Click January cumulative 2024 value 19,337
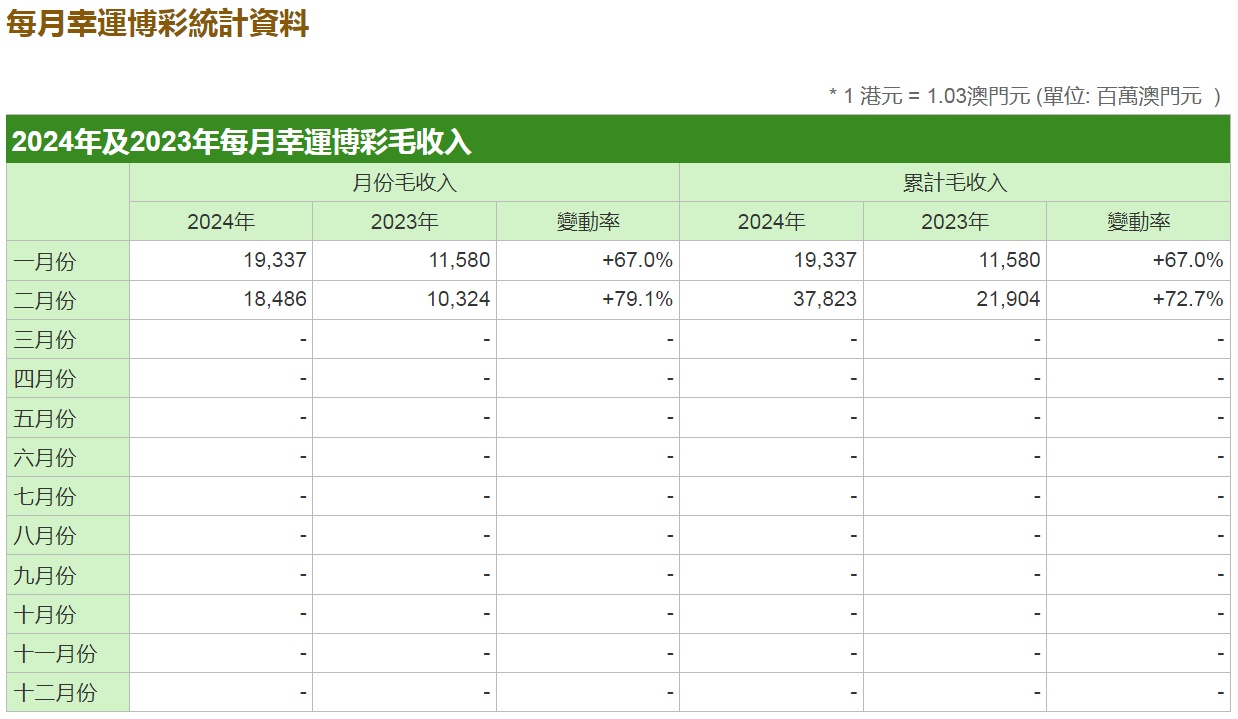 click(x=825, y=260)
